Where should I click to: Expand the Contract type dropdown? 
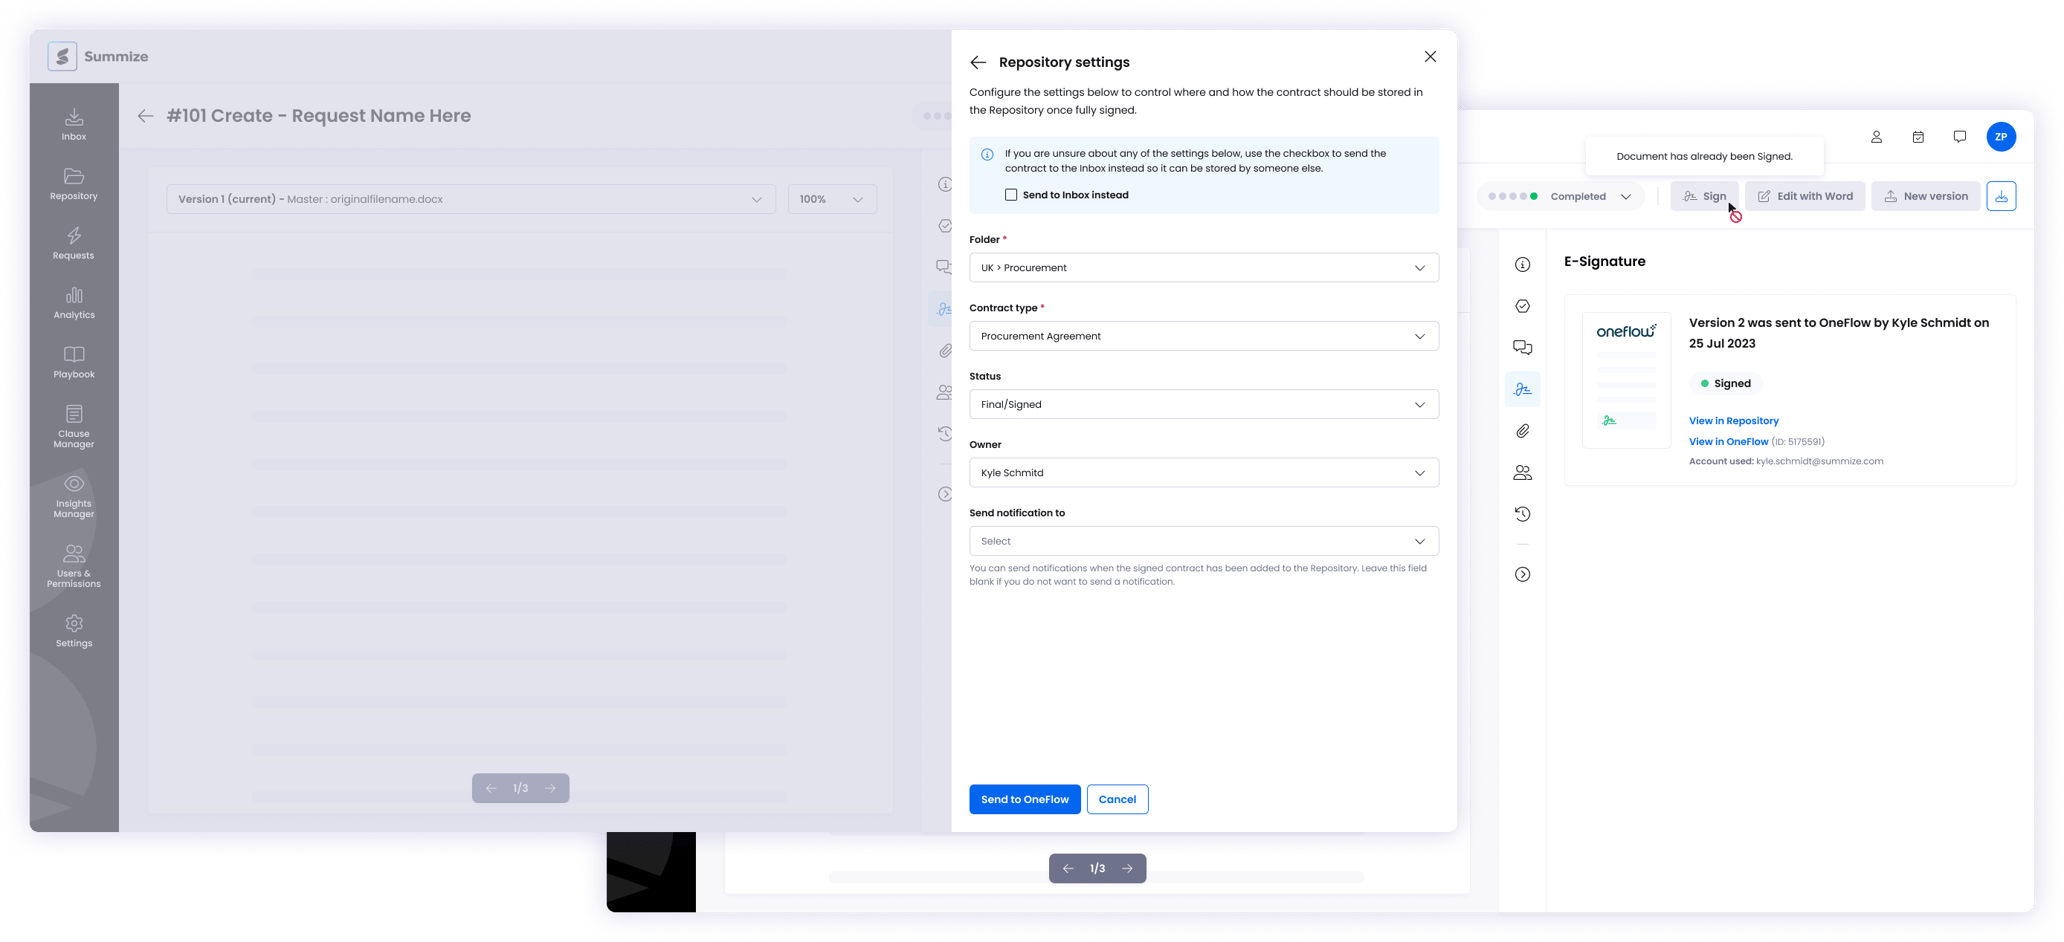(x=1203, y=336)
